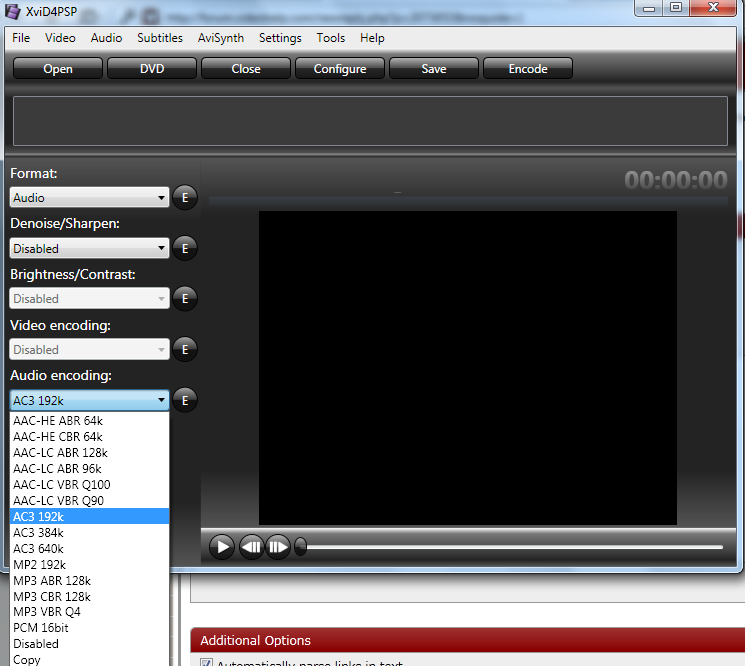The image size is (745, 666).
Task: Select the highlighted AC3 192k preset
Action: [x=89, y=516]
